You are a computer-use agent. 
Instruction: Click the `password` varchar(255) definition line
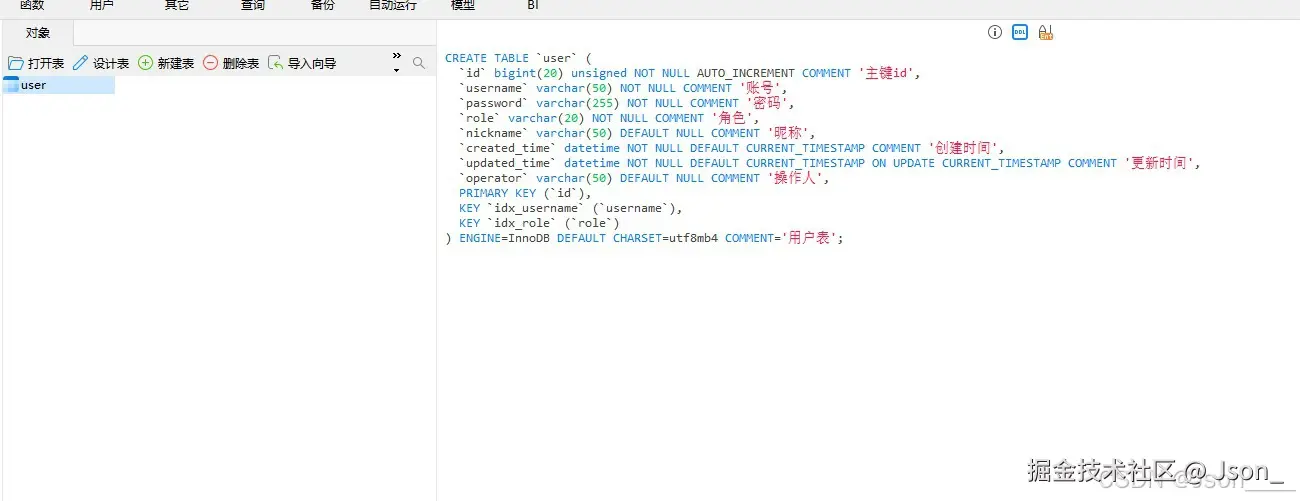pyautogui.click(x=626, y=103)
